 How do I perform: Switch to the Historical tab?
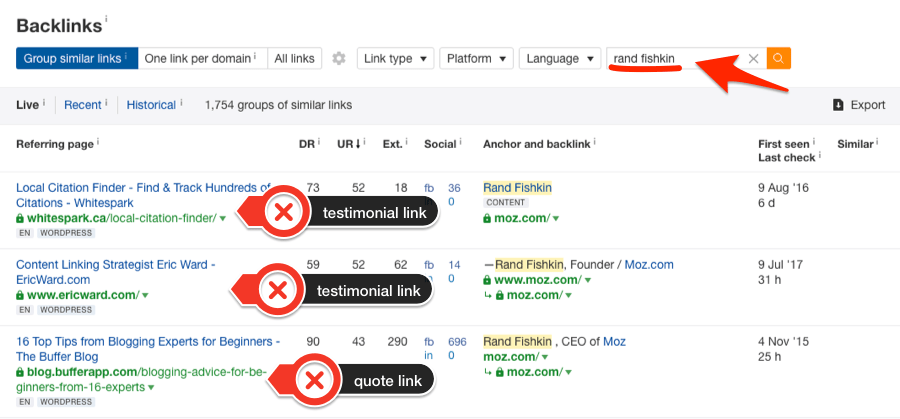pyautogui.click(x=151, y=105)
